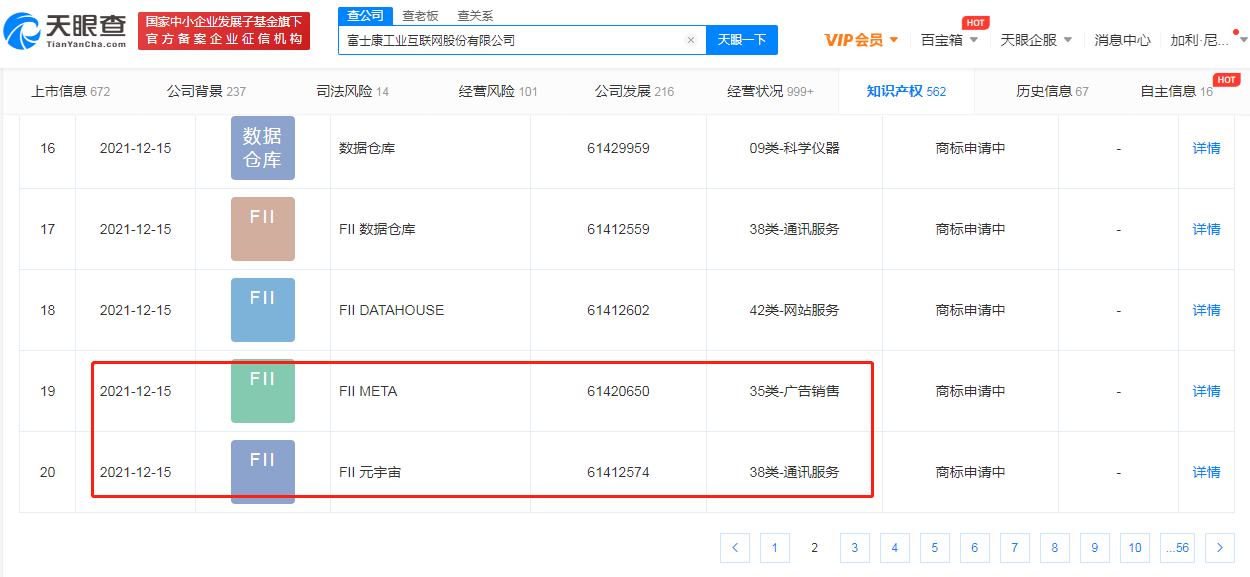The image size is (1250, 577).
Task: Open 详情 for FII META row
Action: coord(1206,391)
